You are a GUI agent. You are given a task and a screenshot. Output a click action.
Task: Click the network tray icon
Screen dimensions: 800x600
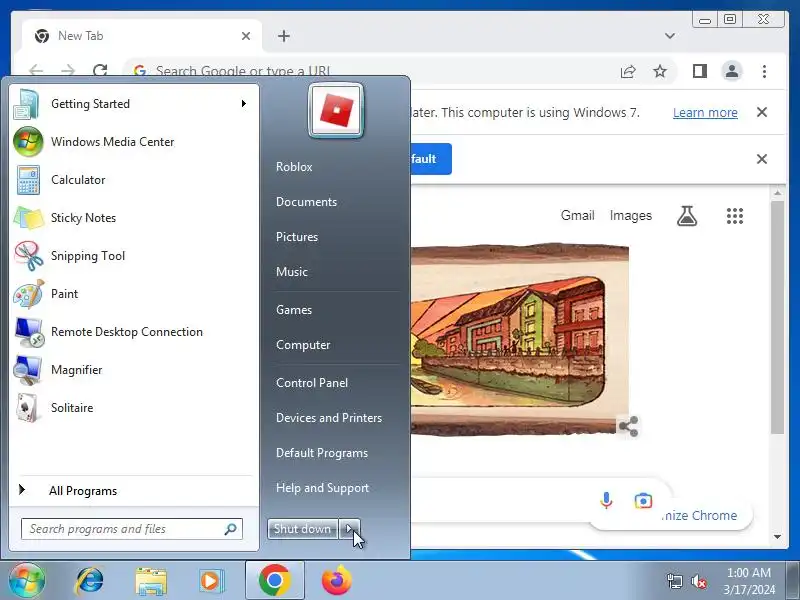coord(674,581)
